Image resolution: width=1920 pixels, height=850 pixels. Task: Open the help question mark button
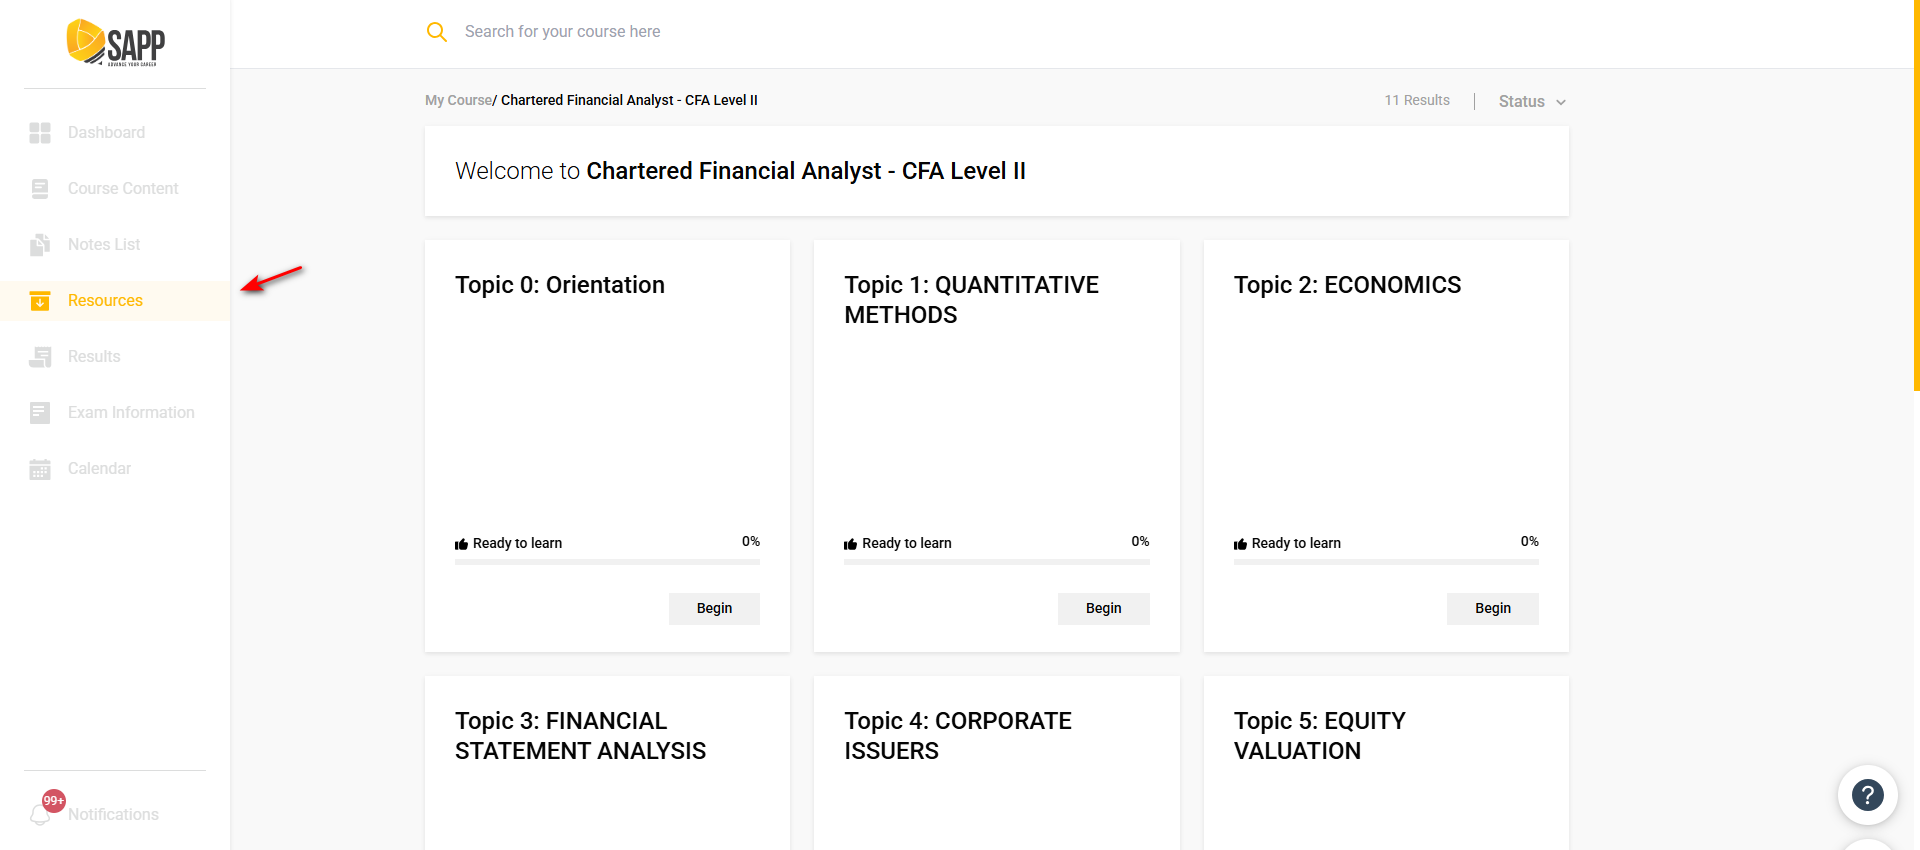coord(1867,795)
